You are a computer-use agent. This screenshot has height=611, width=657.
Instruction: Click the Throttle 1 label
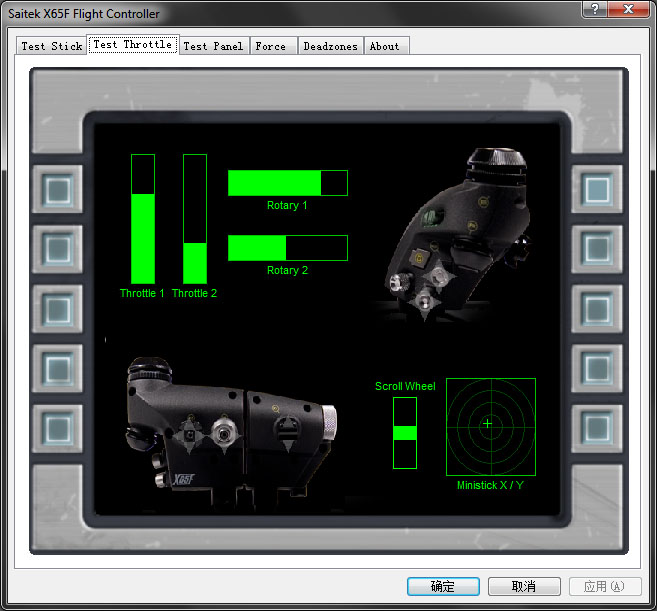(x=142, y=293)
